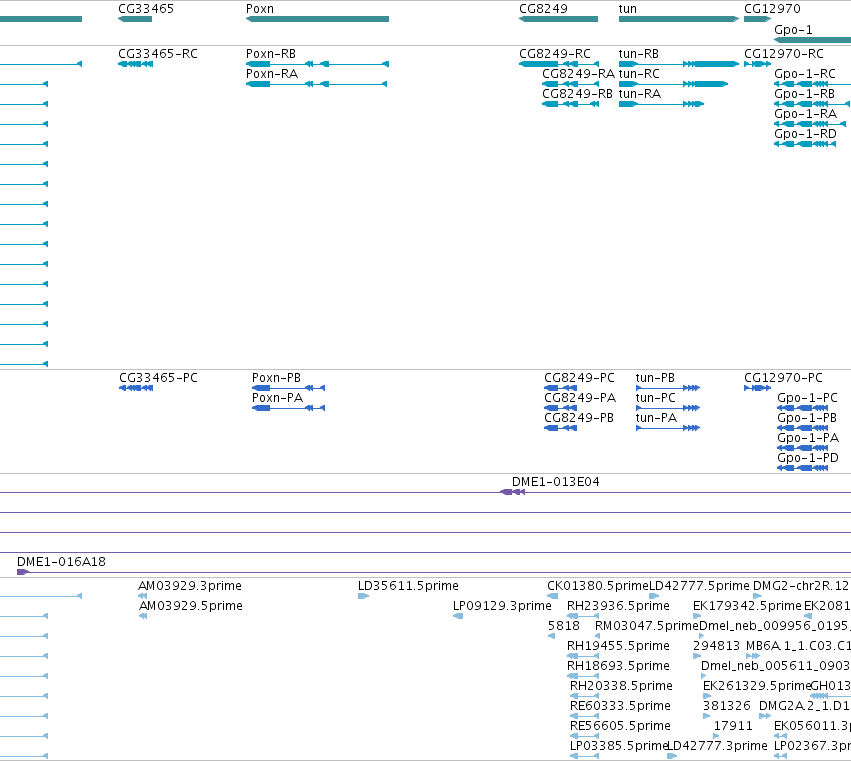Viewport: 851px width, 761px height.
Task: Select protein label CG8249-PB
Action: point(579,418)
